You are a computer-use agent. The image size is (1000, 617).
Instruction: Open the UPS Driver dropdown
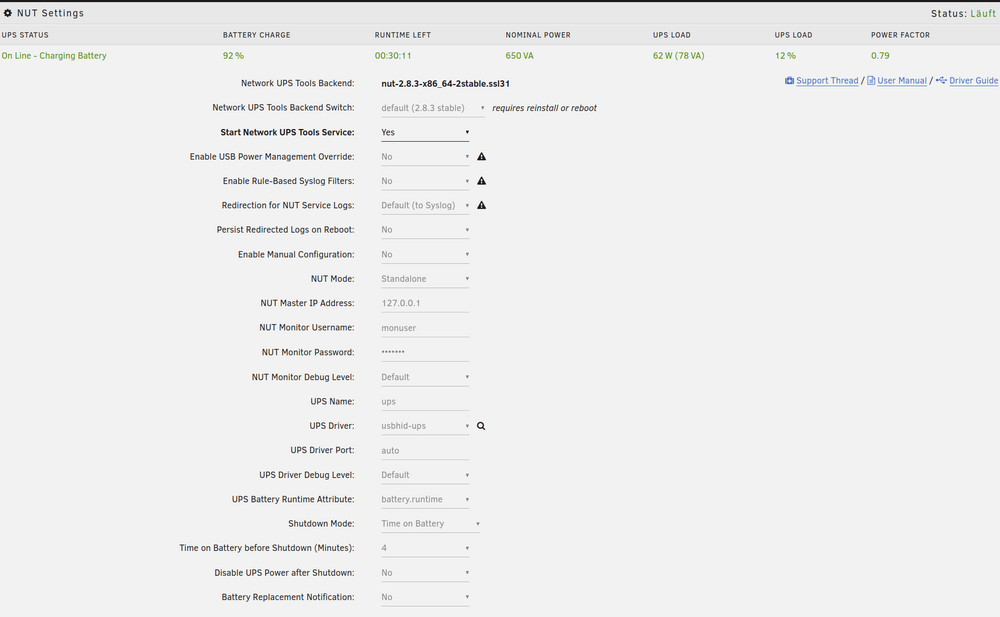click(x=425, y=426)
